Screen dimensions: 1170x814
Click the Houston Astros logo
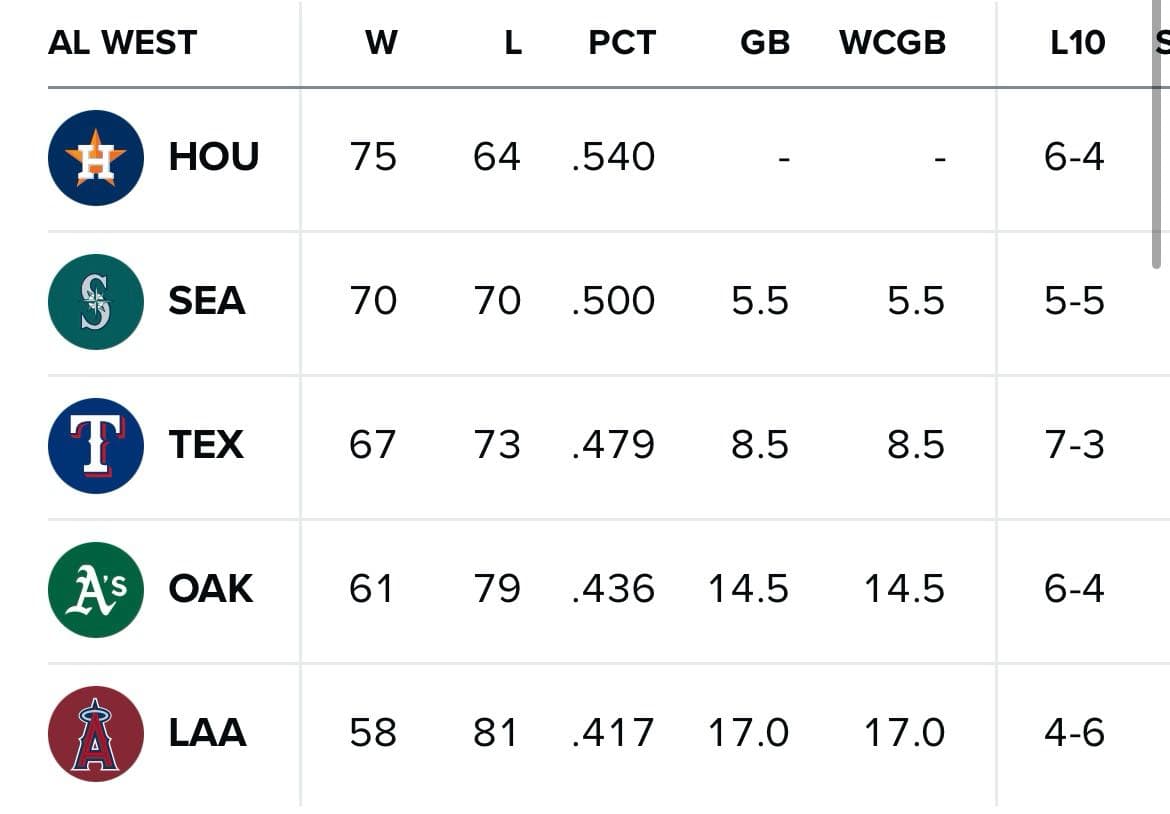tap(96, 158)
